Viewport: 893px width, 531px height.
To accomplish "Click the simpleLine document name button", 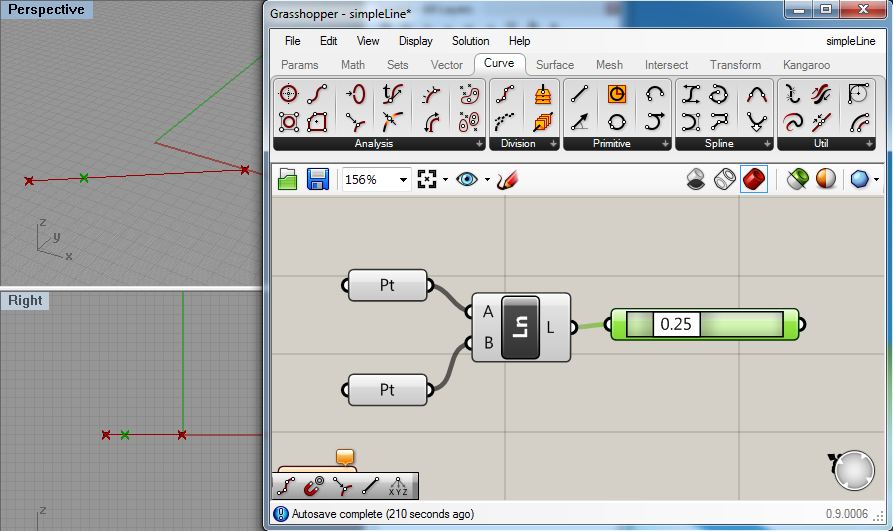I will [851, 41].
